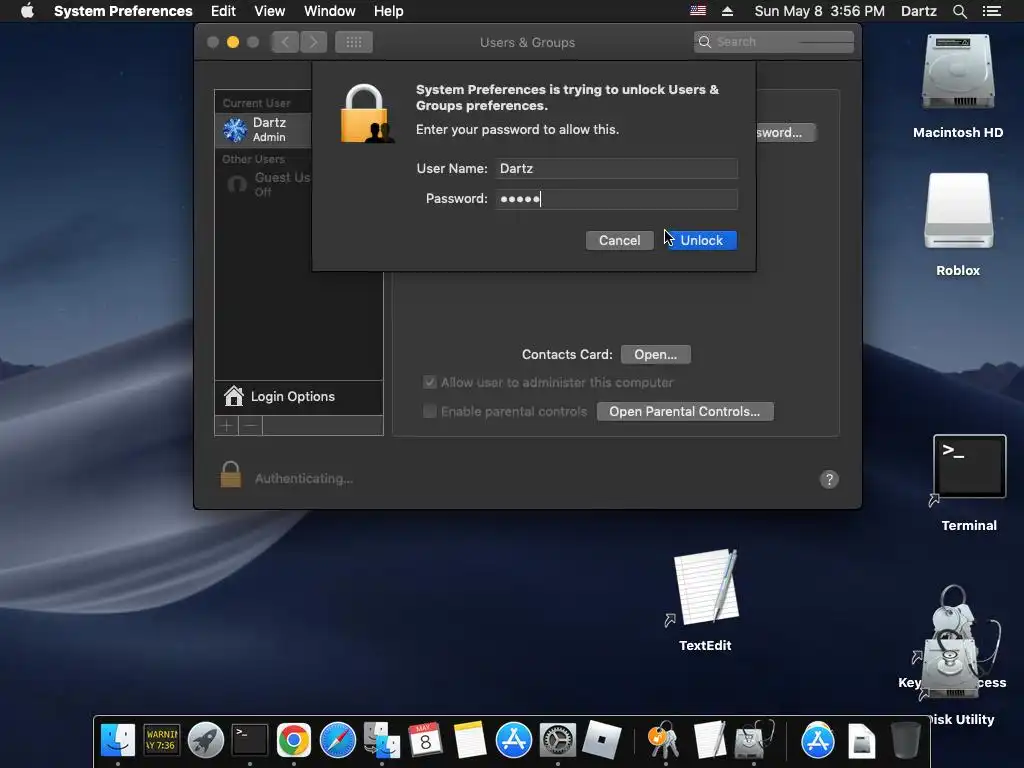Image resolution: width=1024 pixels, height=768 pixels.
Task: Select Login Options in the sidebar
Action: point(298,397)
